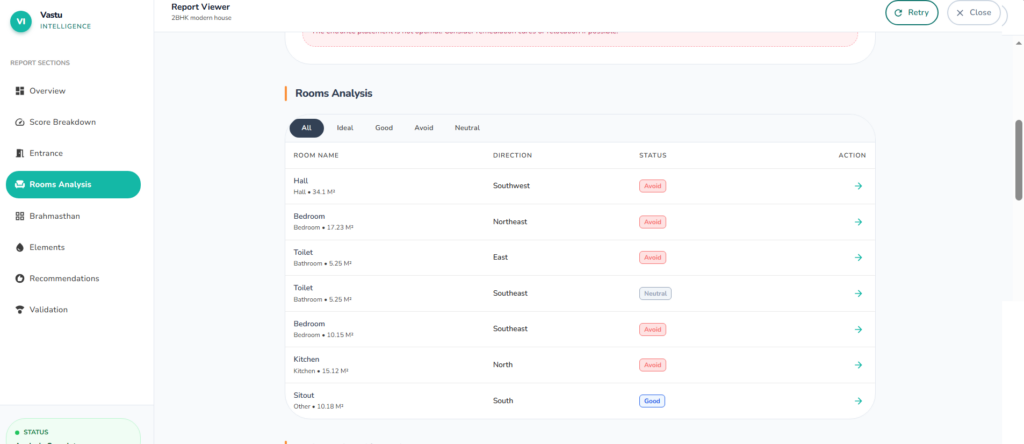This screenshot has width=1024, height=444.
Task: Click the Brahmasthan grid icon
Action: coord(20,216)
